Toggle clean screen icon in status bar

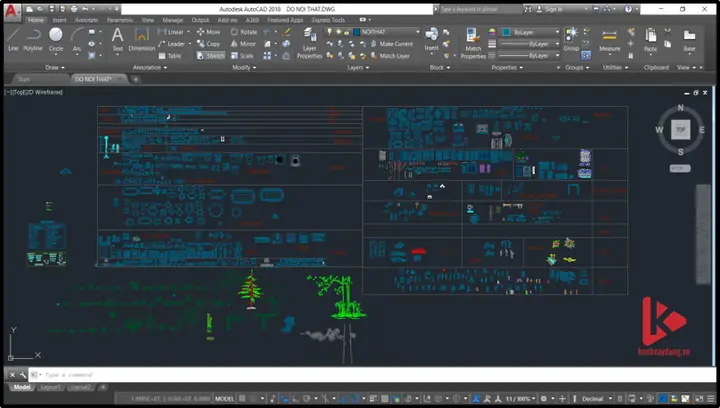click(x=699, y=398)
